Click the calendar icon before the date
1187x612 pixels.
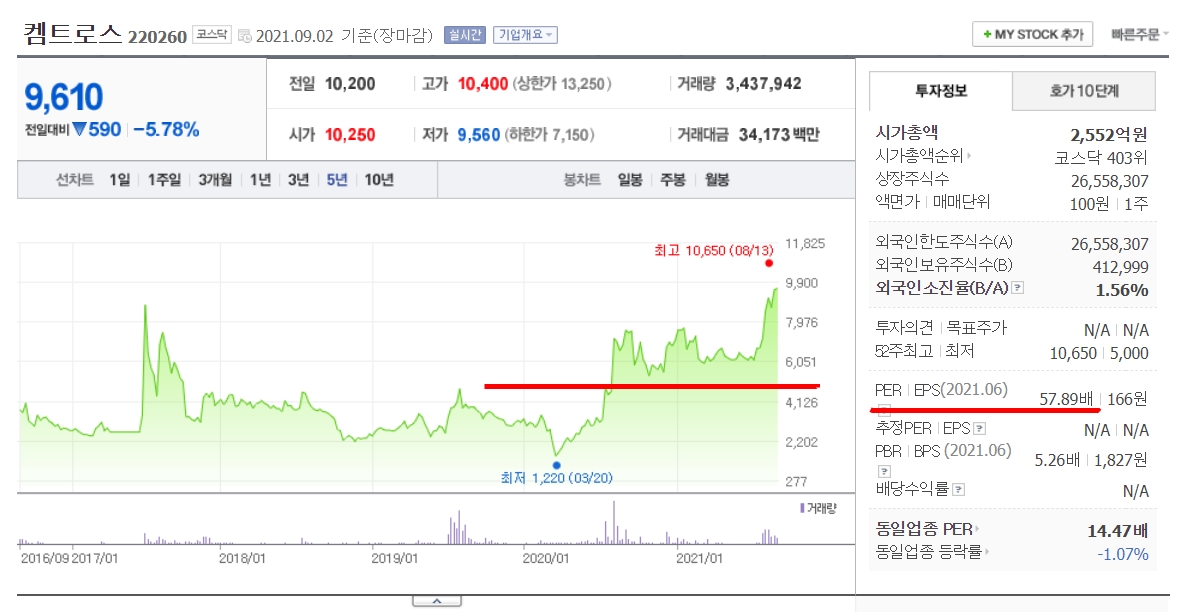coord(245,36)
